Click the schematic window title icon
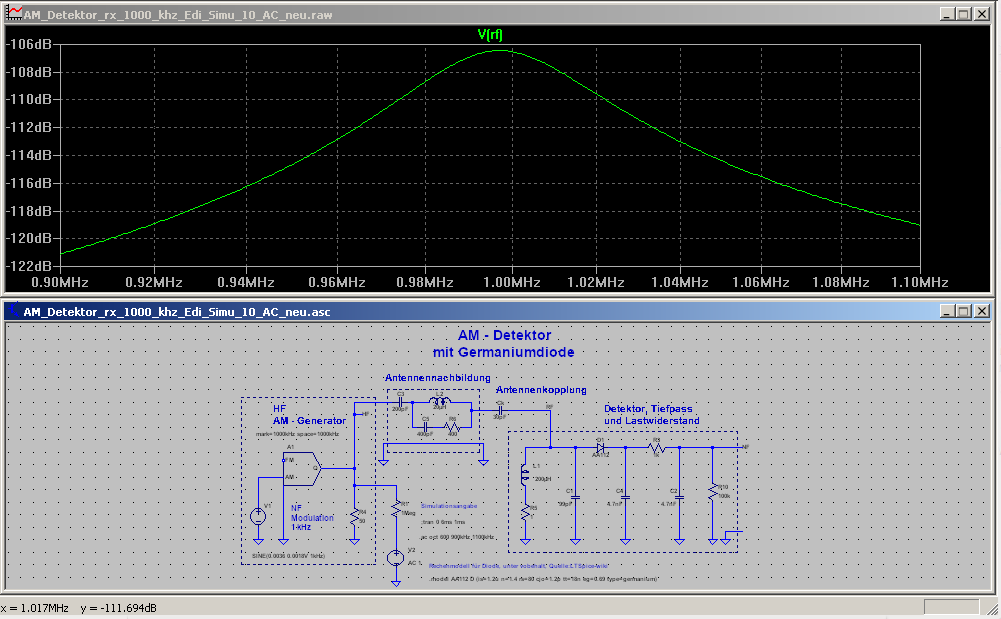The image size is (1001, 619). coord(14,311)
